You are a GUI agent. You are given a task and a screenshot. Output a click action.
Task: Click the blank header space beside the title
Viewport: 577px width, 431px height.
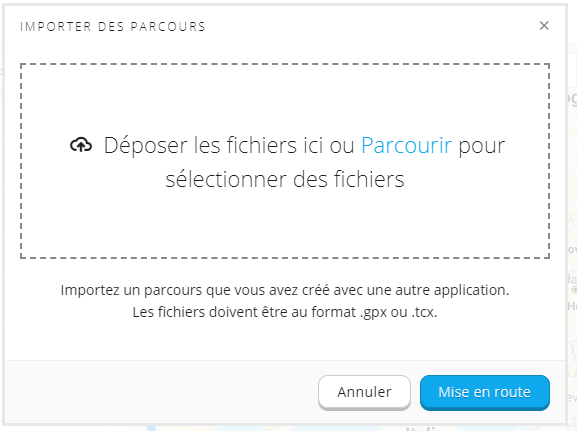(368, 27)
